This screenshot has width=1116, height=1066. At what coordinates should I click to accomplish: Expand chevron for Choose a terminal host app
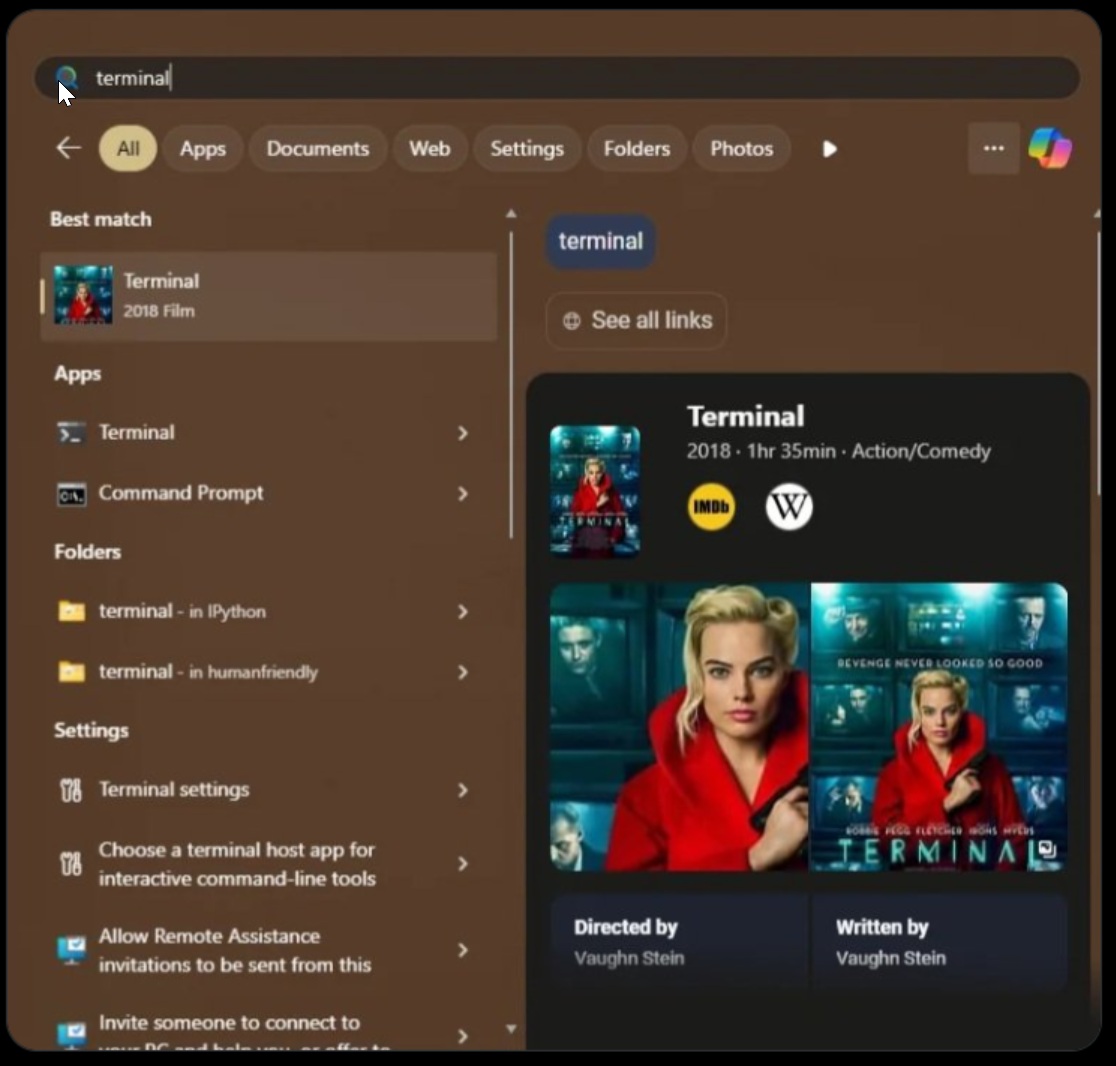(463, 864)
